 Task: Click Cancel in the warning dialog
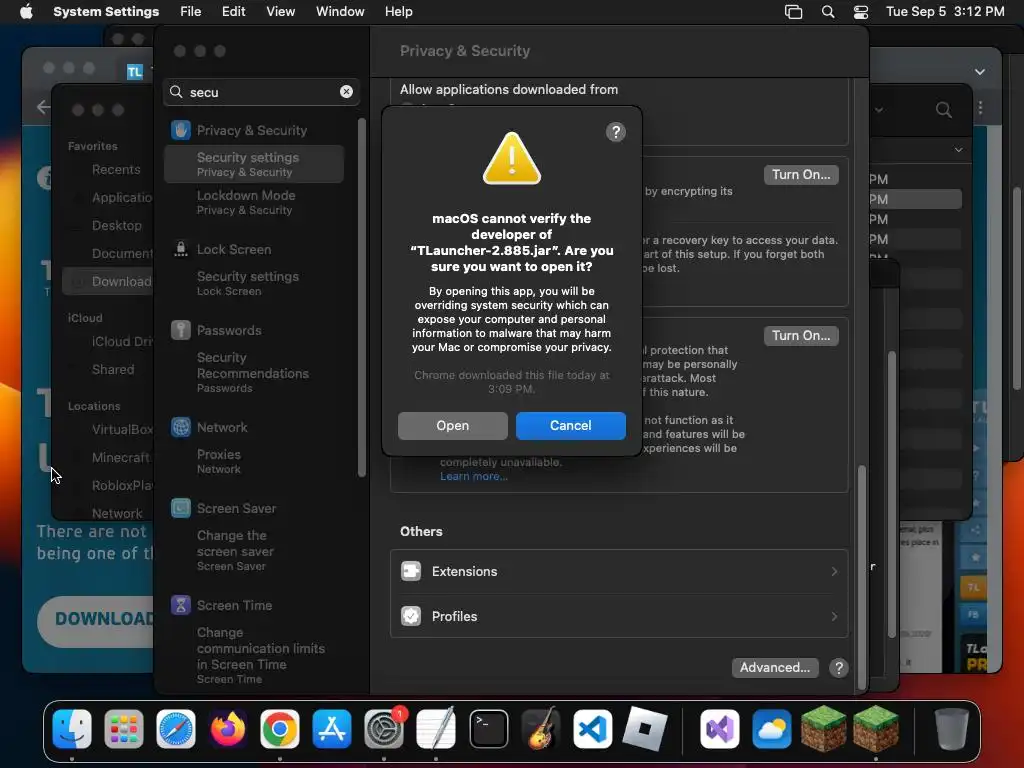[x=570, y=425]
